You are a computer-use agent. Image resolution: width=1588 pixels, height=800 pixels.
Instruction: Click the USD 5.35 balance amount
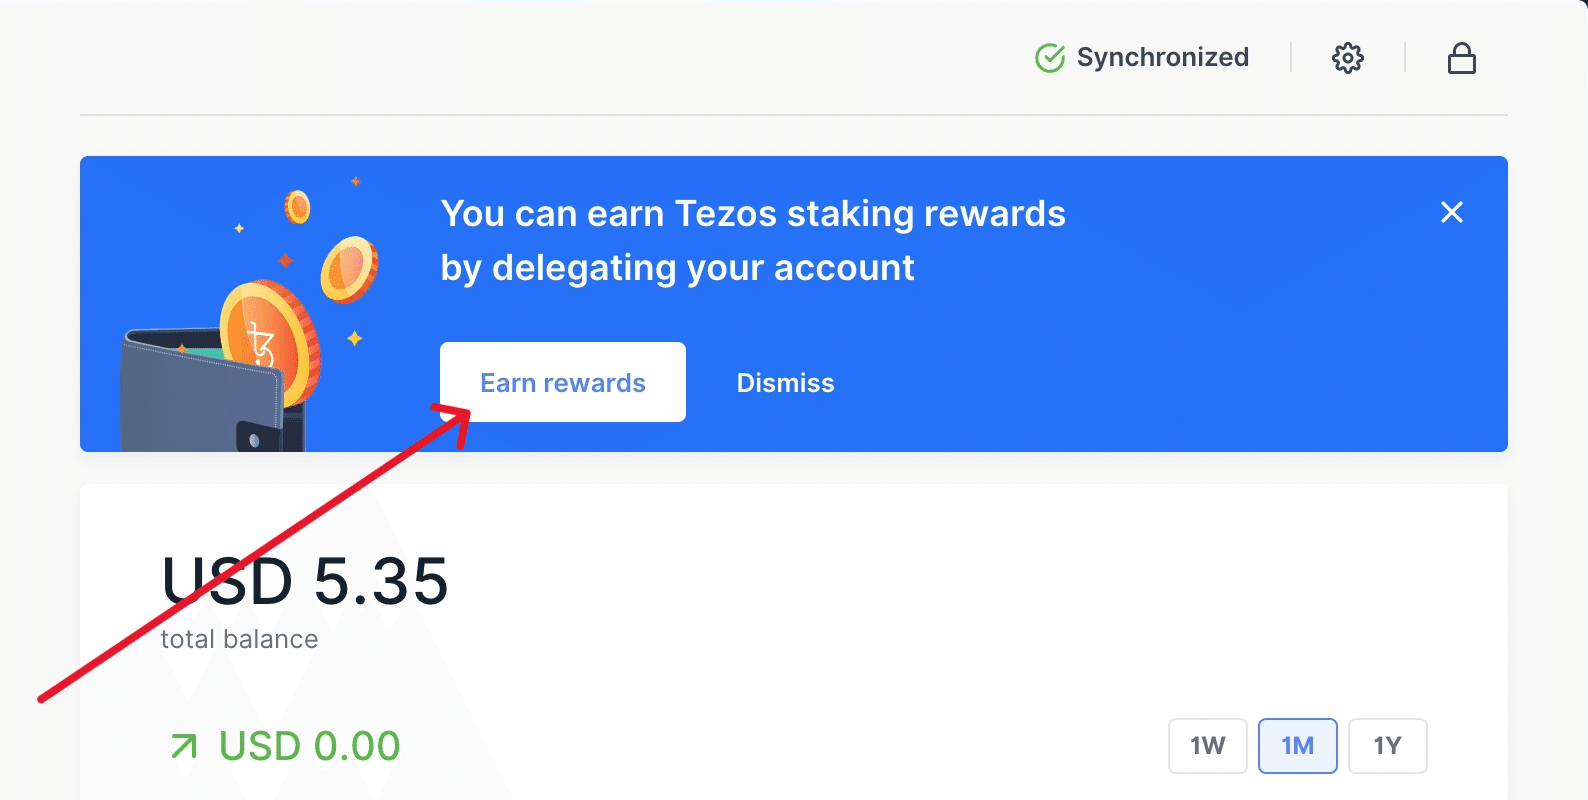(305, 581)
